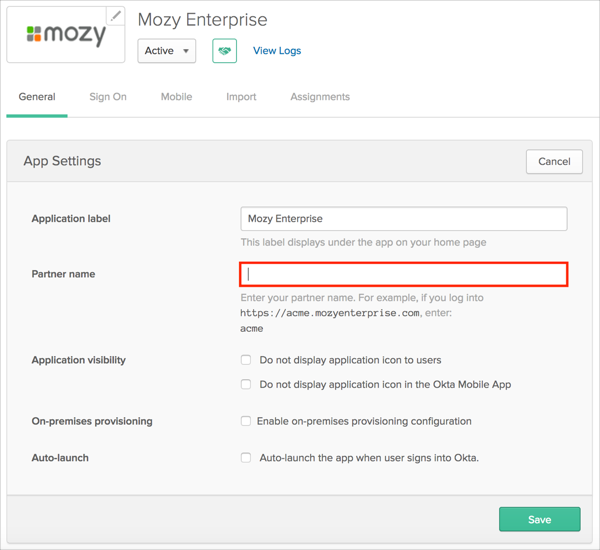600x550 pixels.
Task: Open the Mobile tab
Action: click(x=176, y=97)
